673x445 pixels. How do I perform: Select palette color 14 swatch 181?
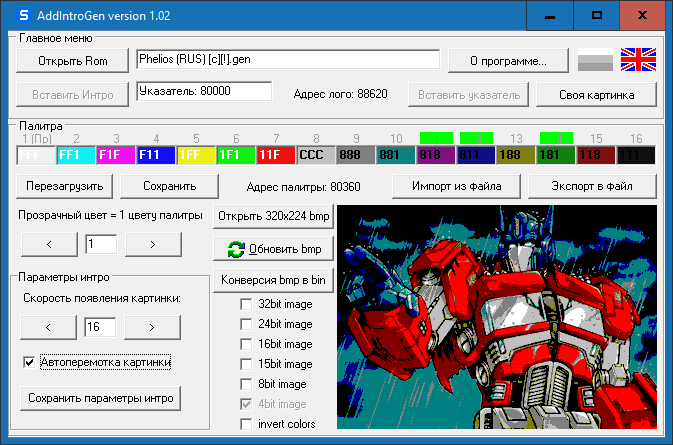click(556, 155)
